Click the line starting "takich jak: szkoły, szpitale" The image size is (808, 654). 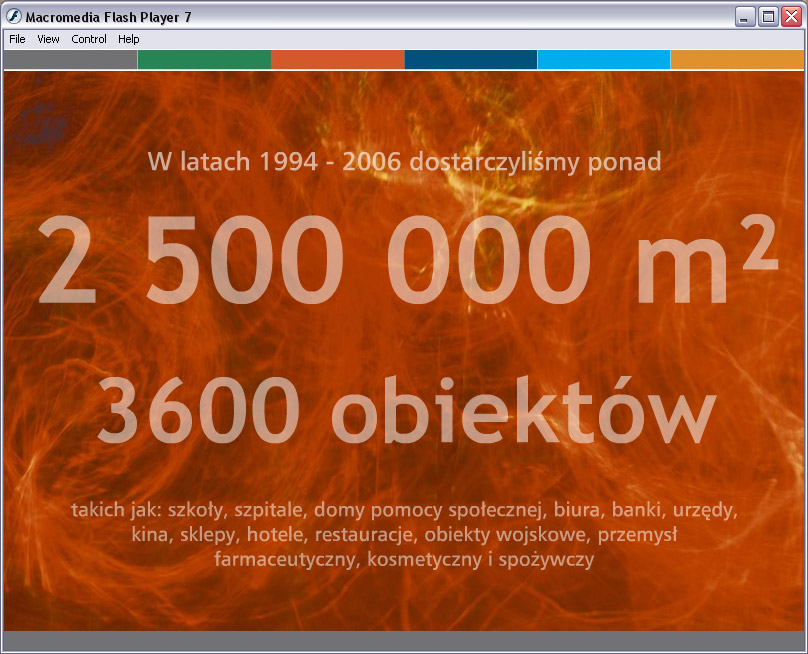click(405, 511)
